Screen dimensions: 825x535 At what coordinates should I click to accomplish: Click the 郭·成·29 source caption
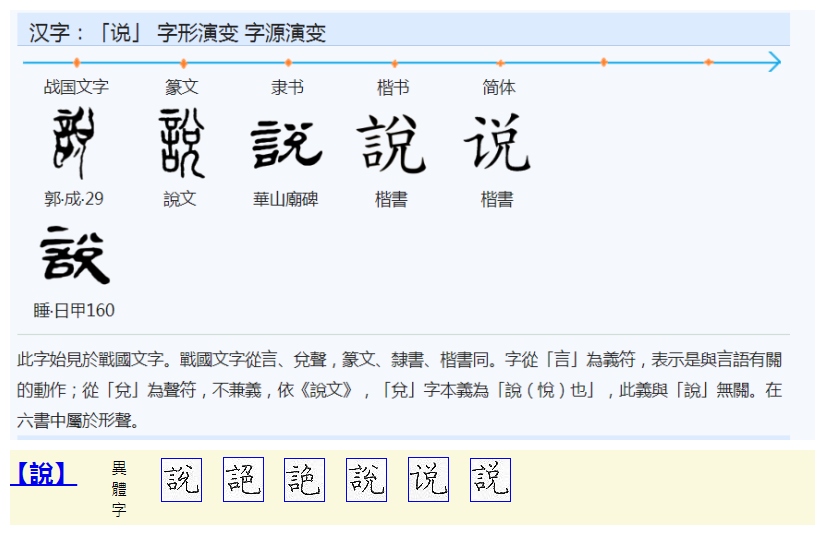point(74,199)
